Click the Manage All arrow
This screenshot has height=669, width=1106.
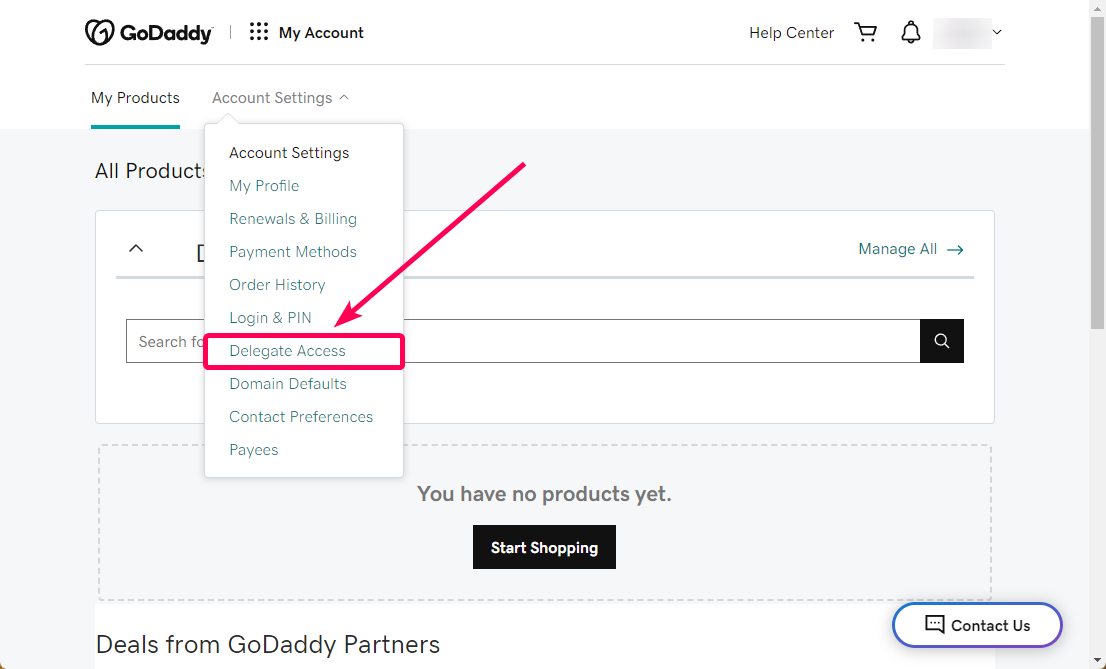(x=955, y=250)
